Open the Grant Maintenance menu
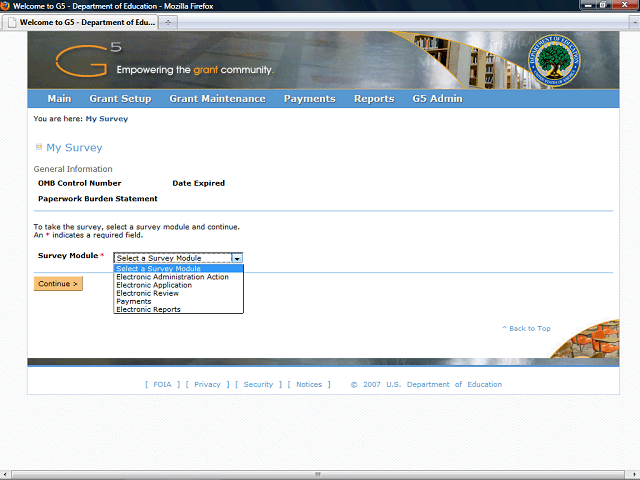Screen dimensions: 640x480 tap(218, 99)
